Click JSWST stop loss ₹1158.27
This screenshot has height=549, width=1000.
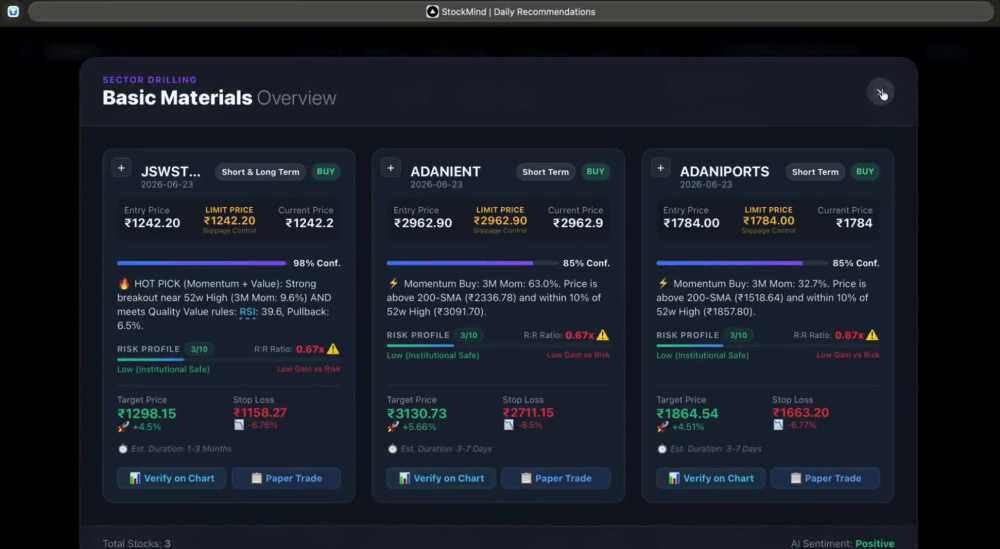260,413
